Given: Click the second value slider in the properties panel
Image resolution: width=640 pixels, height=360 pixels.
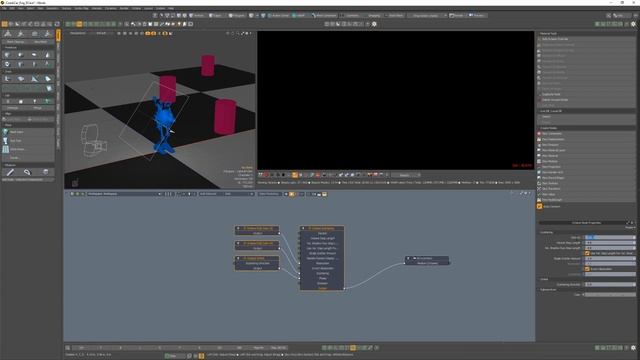Looking at the screenshot, I should click(610, 242).
